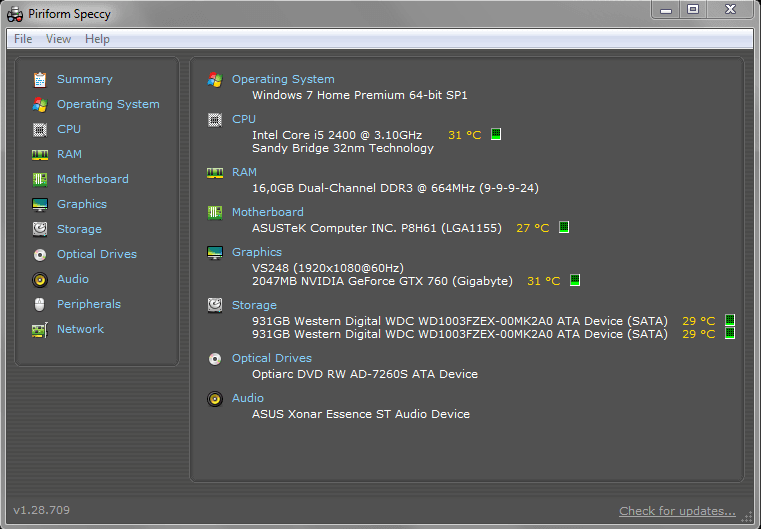Image resolution: width=761 pixels, height=529 pixels.
Task: Click the Motherboard icon in sidebar
Action: coord(40,179)
